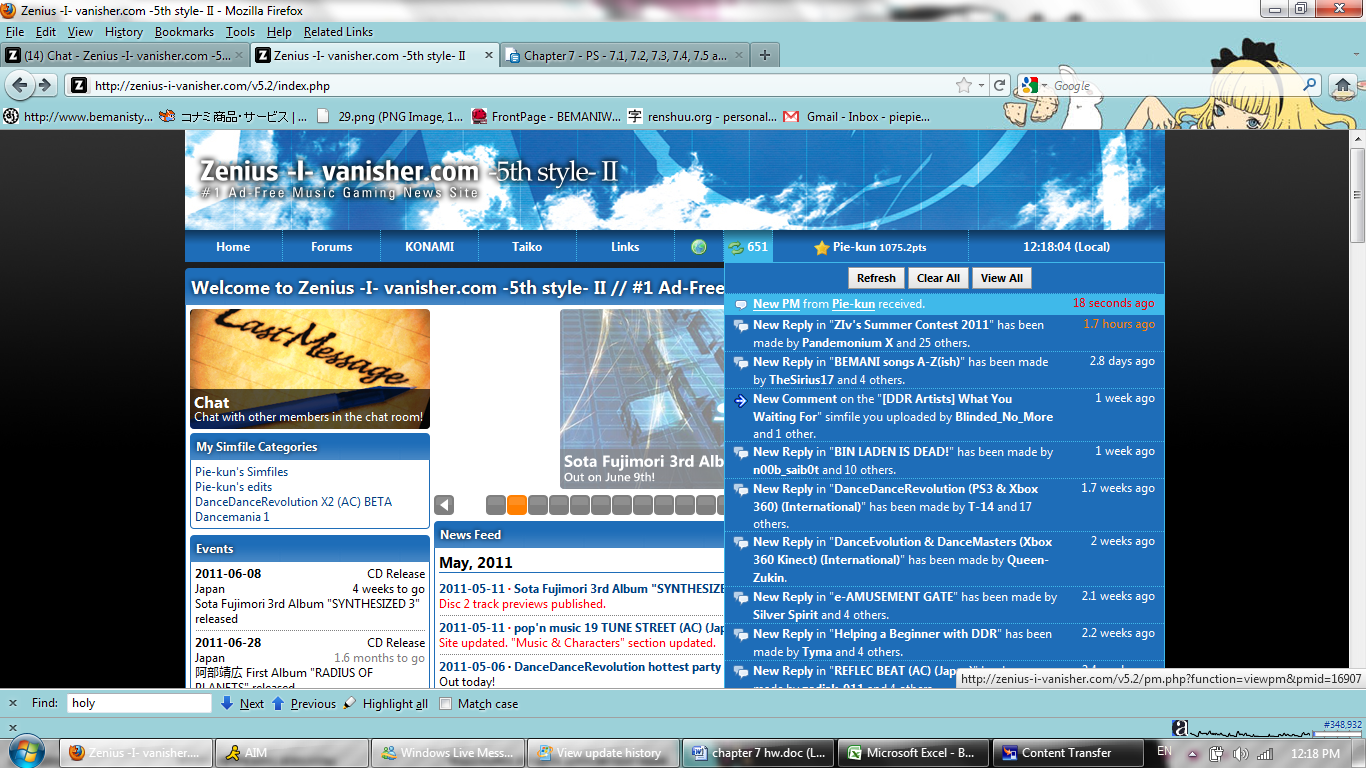Click the volume speaker tray icon
The height and width of the screenshot is (768, 1366).
point(1241,753)
